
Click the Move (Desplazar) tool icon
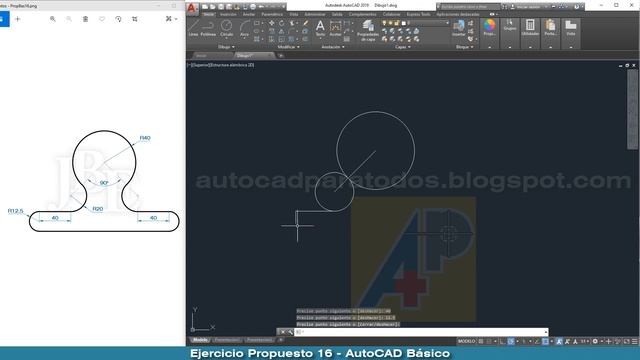point(271,23)
